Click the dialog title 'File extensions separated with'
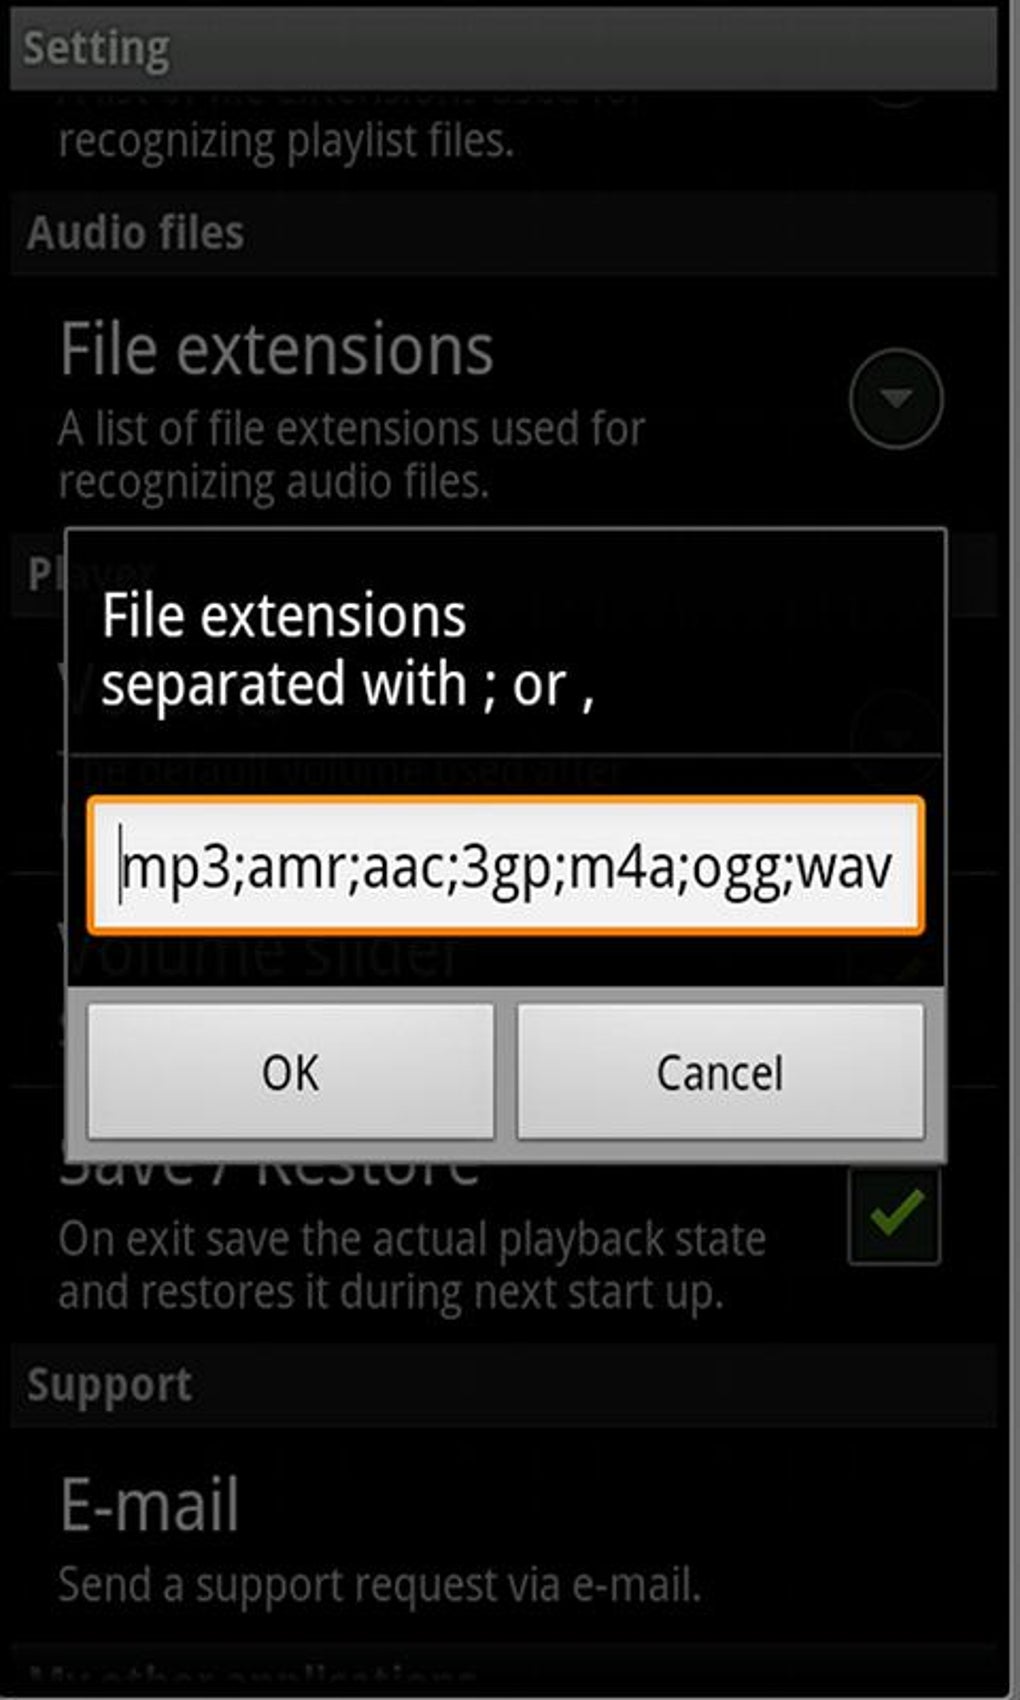1020x1700 pixels. pyautogui.click(x=349, y=650)
